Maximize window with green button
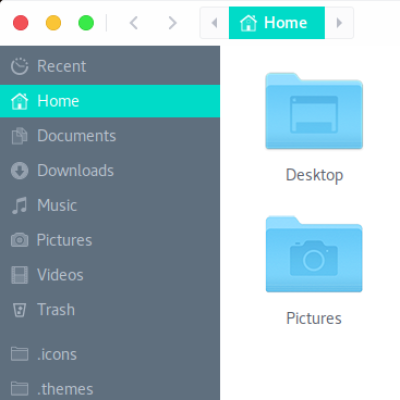Screen dimensions: 400x400 point(86,23)
